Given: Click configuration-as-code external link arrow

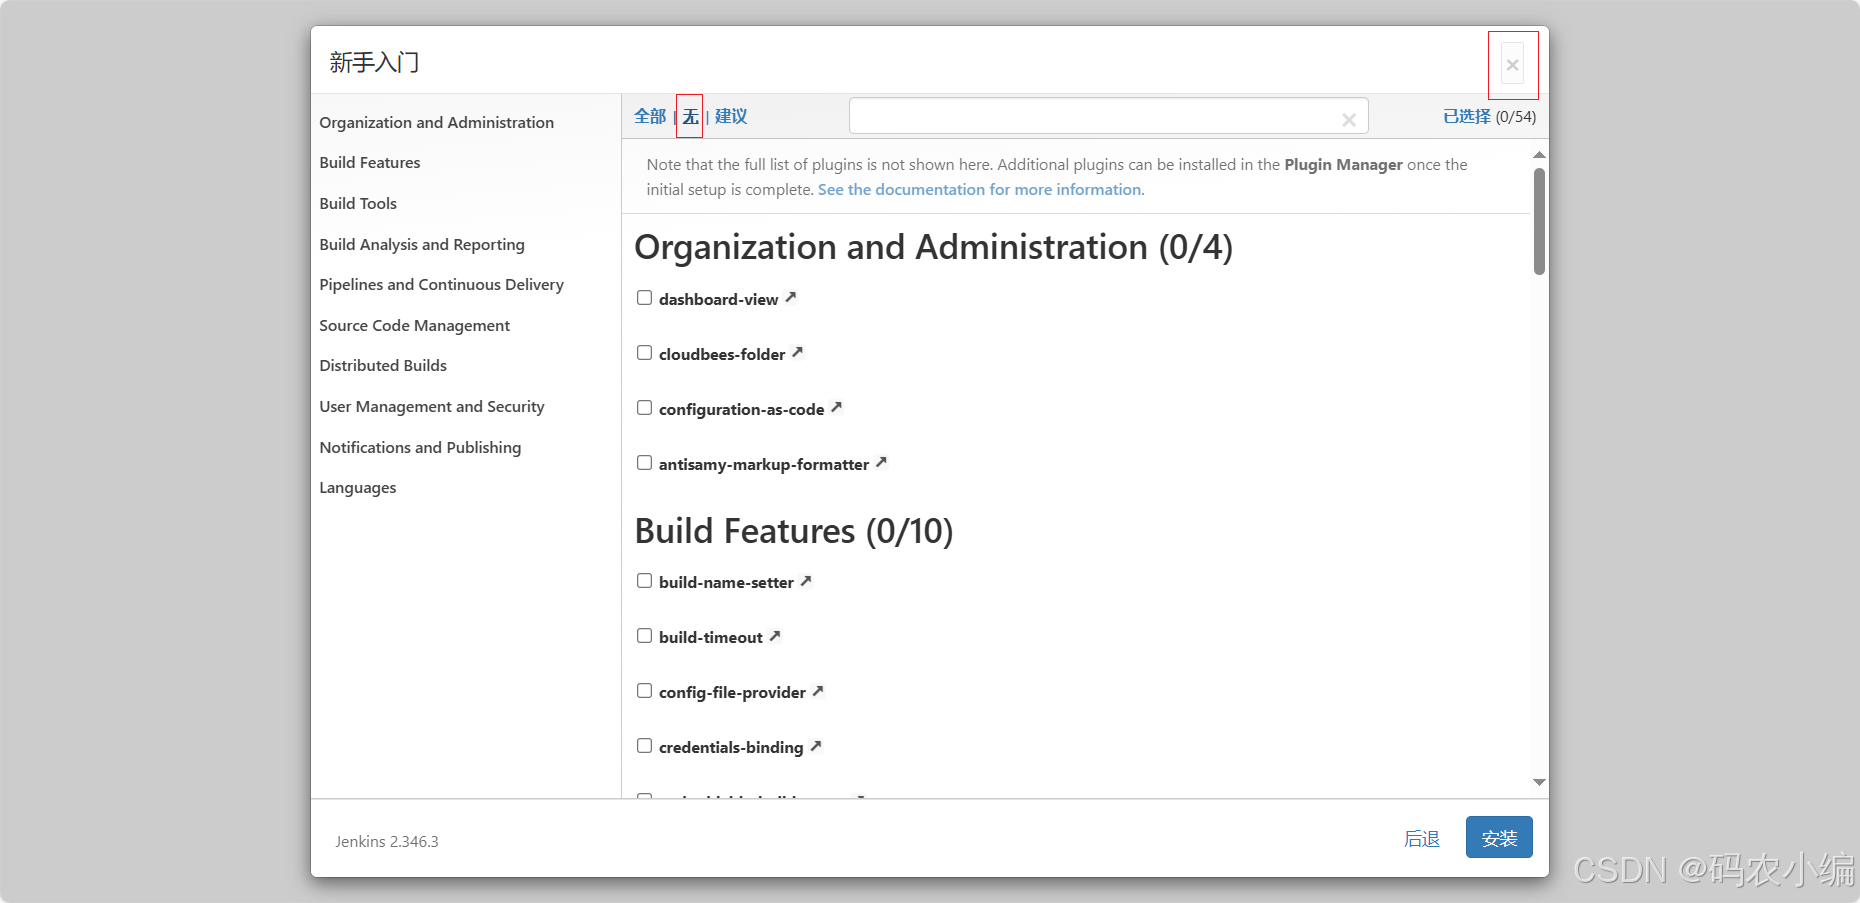Looking at the screenshot, I should (837, 407).
